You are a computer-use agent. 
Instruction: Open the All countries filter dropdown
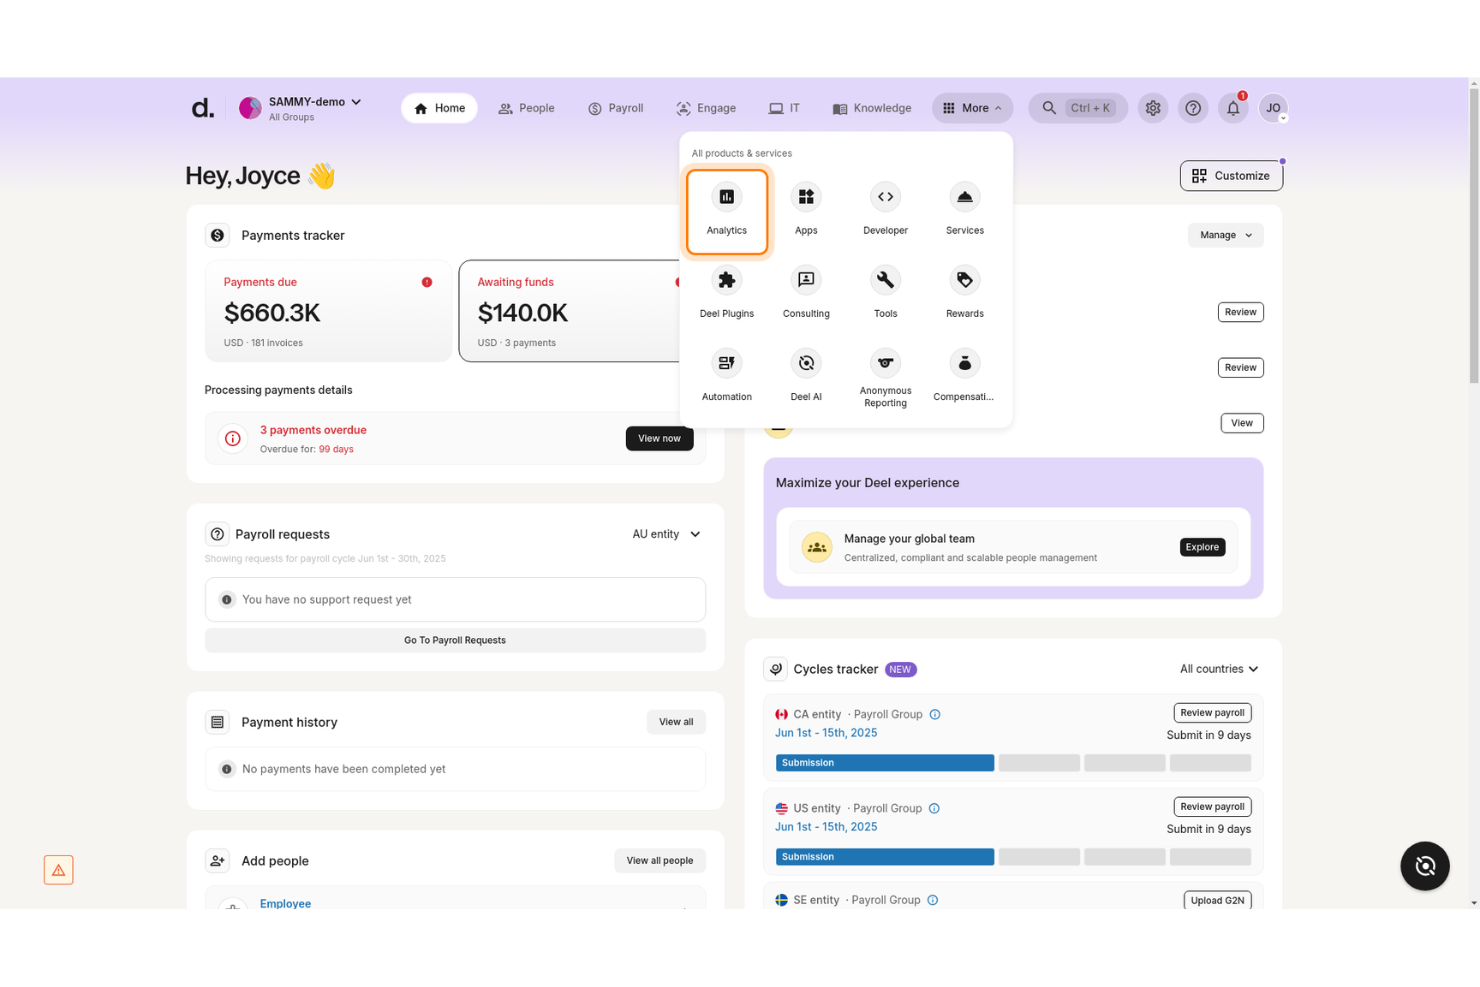1219,669
